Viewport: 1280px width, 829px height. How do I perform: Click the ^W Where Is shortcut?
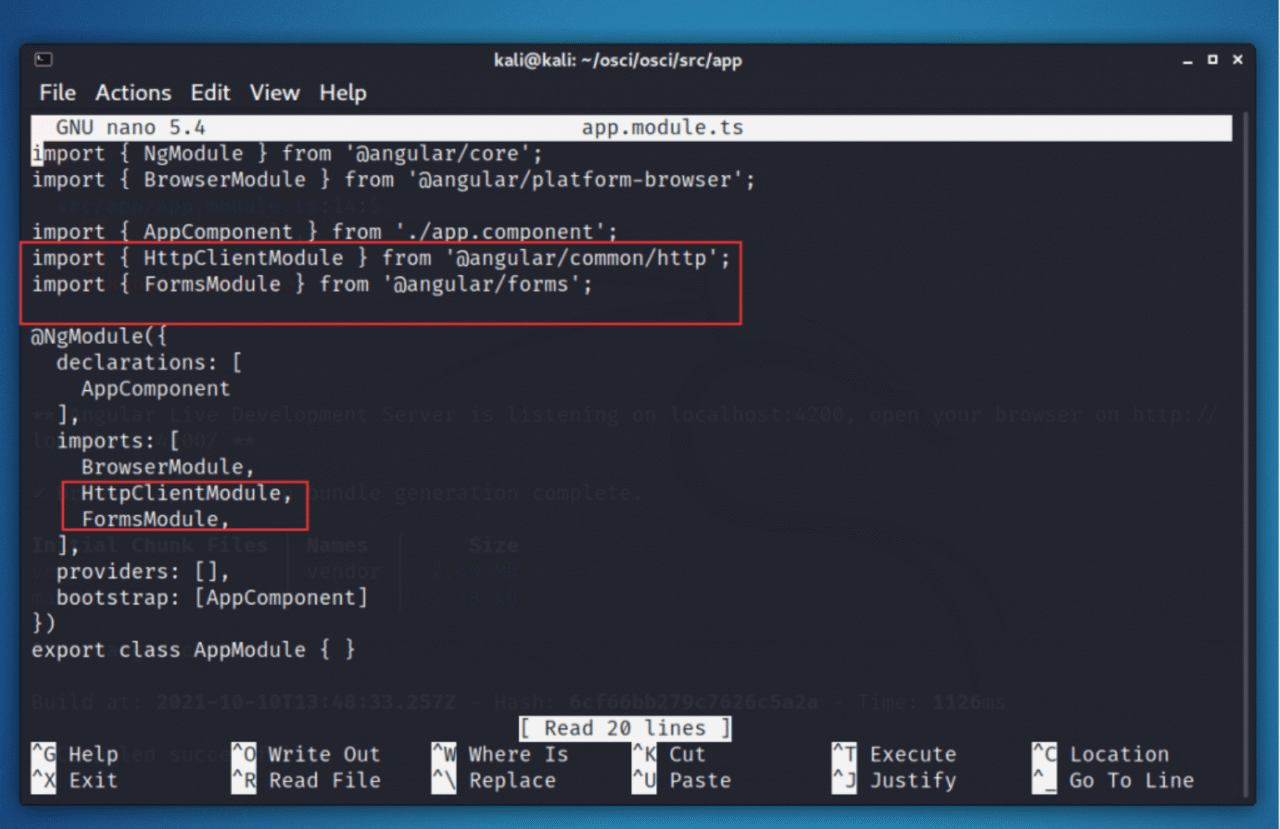tap(500, 754)
